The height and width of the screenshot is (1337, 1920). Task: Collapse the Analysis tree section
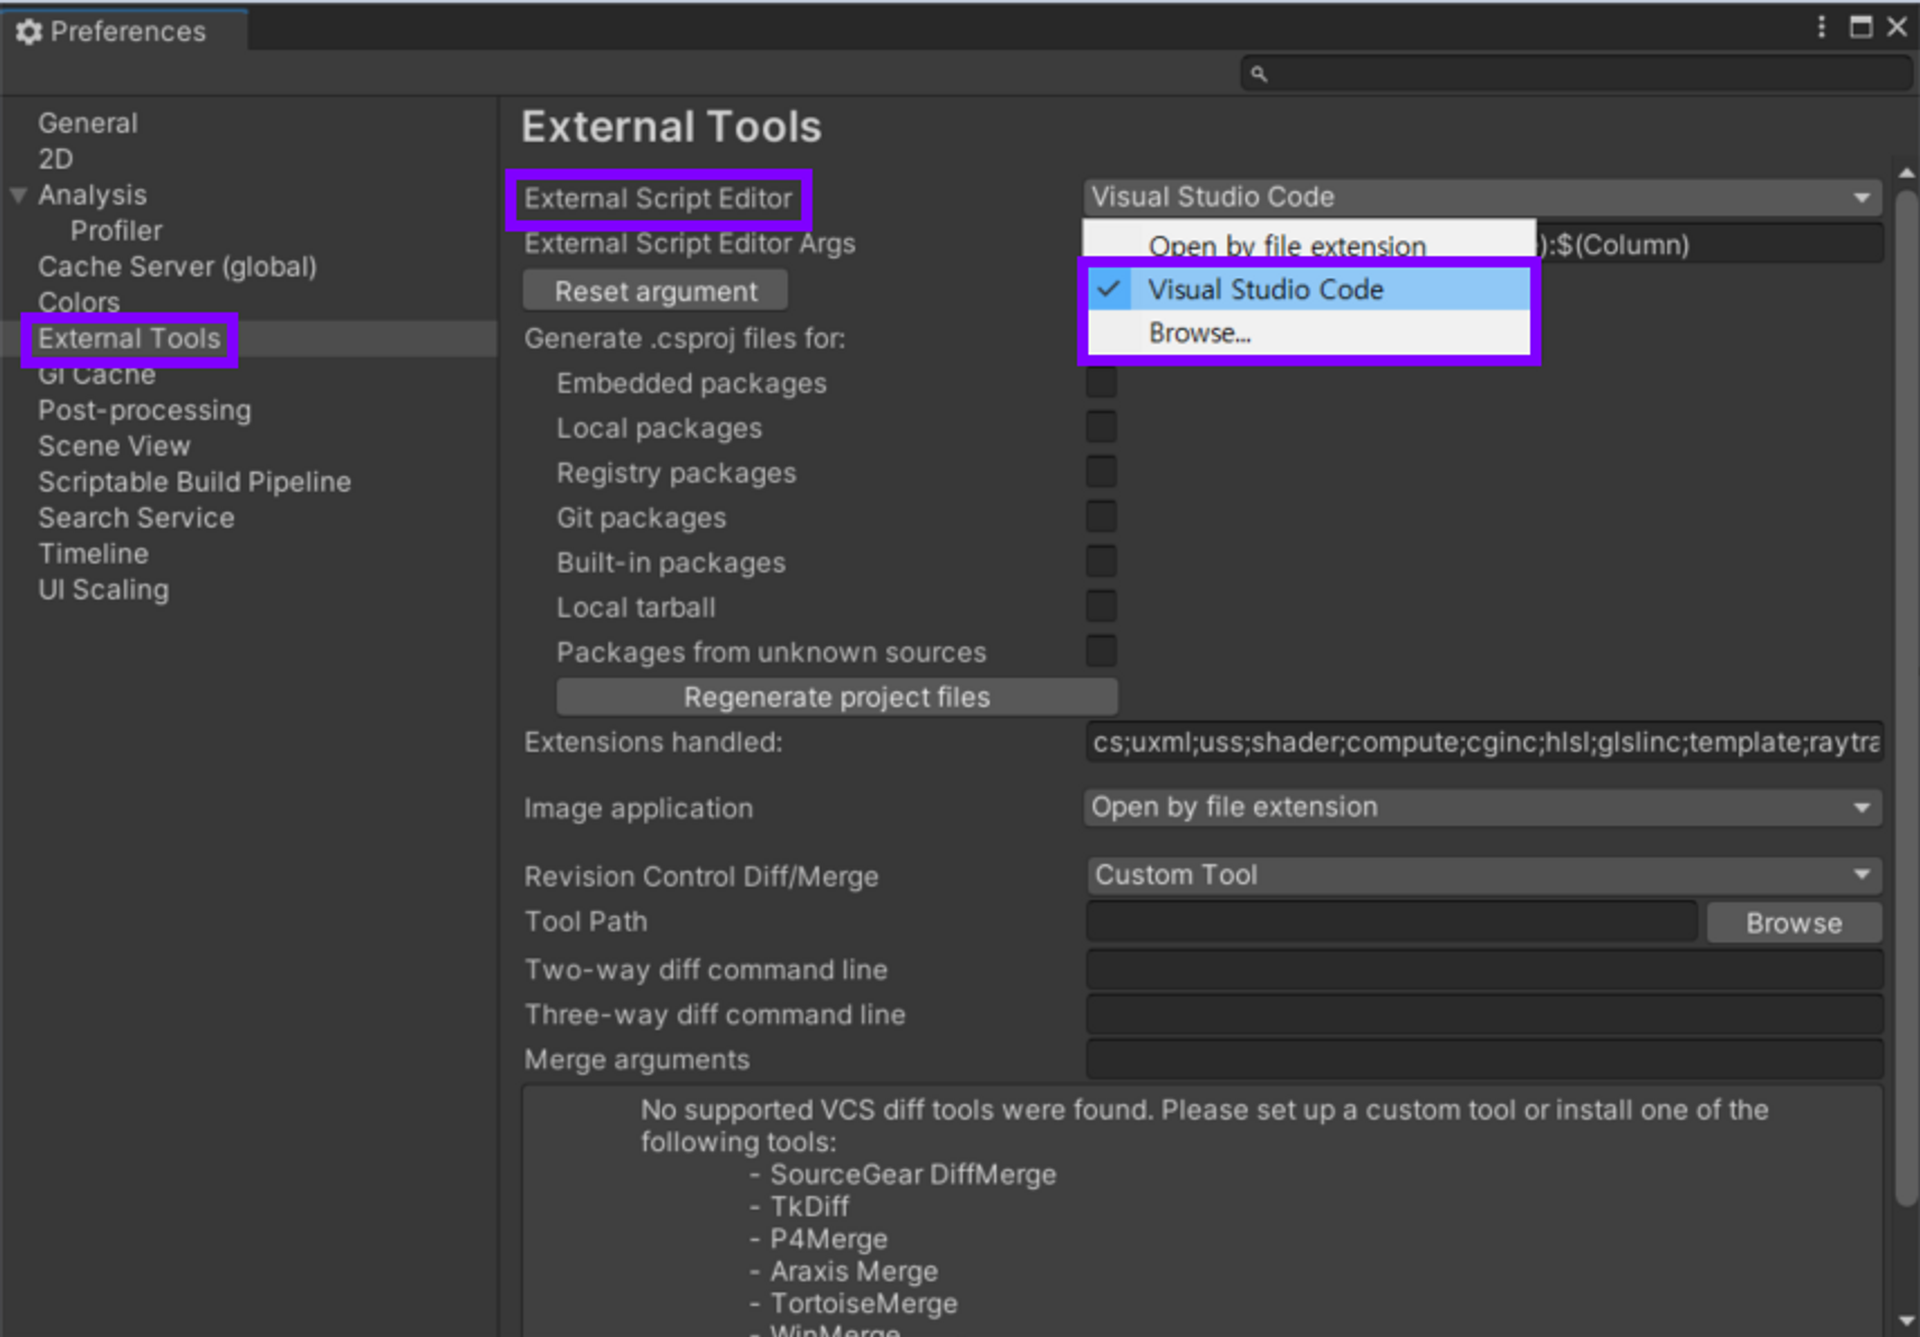[x=18, y=195]
